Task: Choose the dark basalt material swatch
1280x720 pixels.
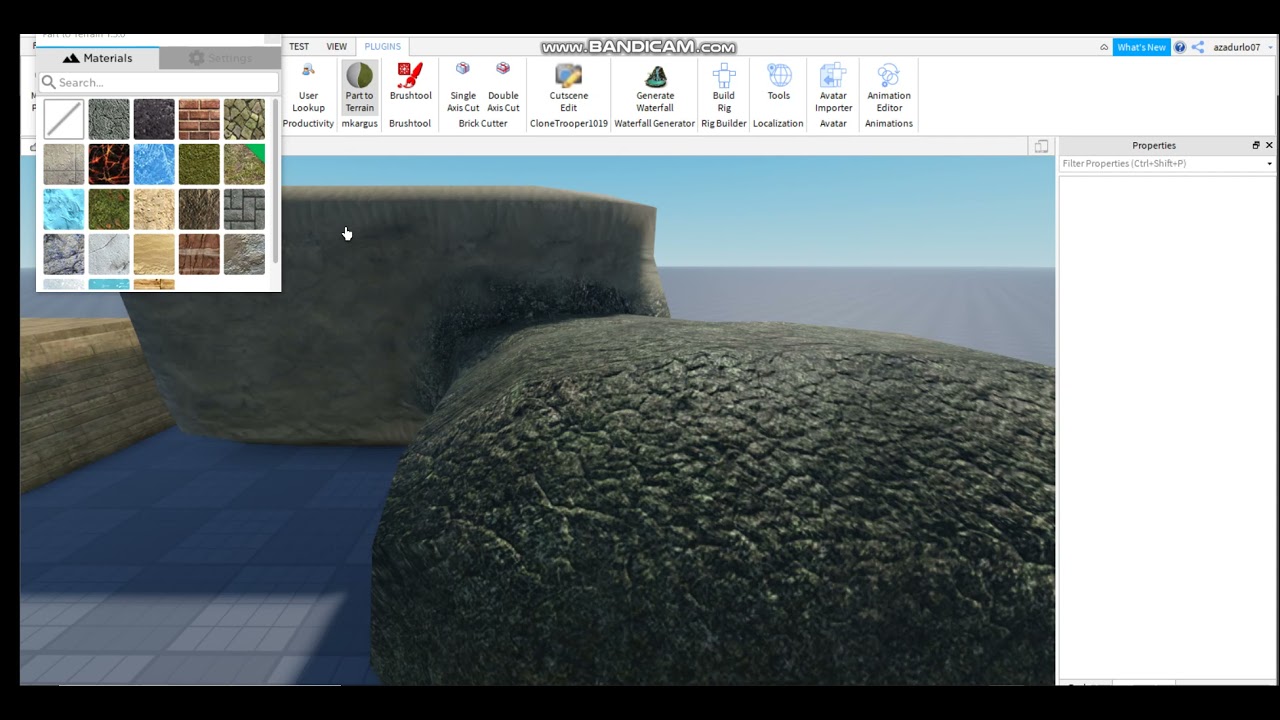Action: point(154,119)
